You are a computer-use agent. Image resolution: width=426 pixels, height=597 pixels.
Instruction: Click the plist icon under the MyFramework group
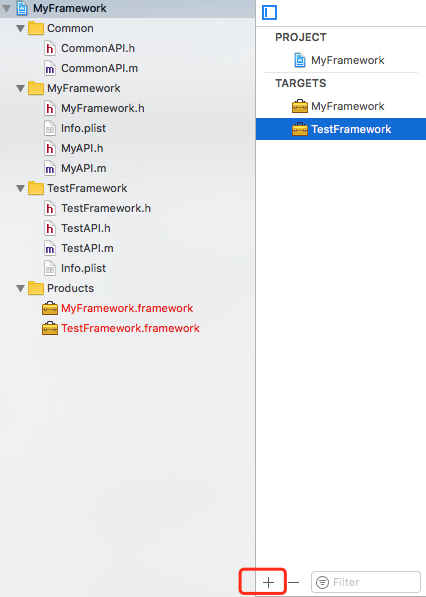tap(49, 128)
